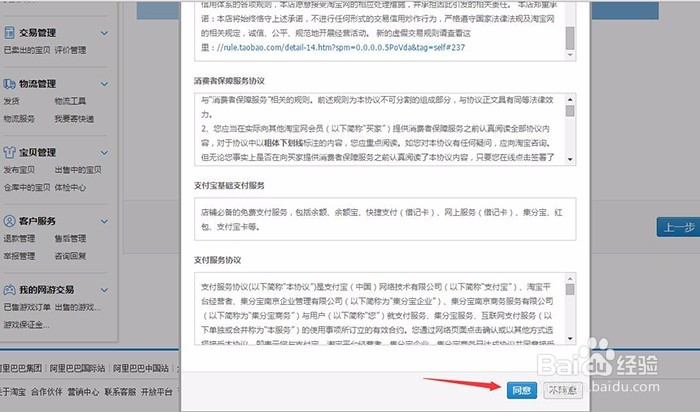
Task: Click the 交易管理 menu heading
Action: tap(38, 33)
